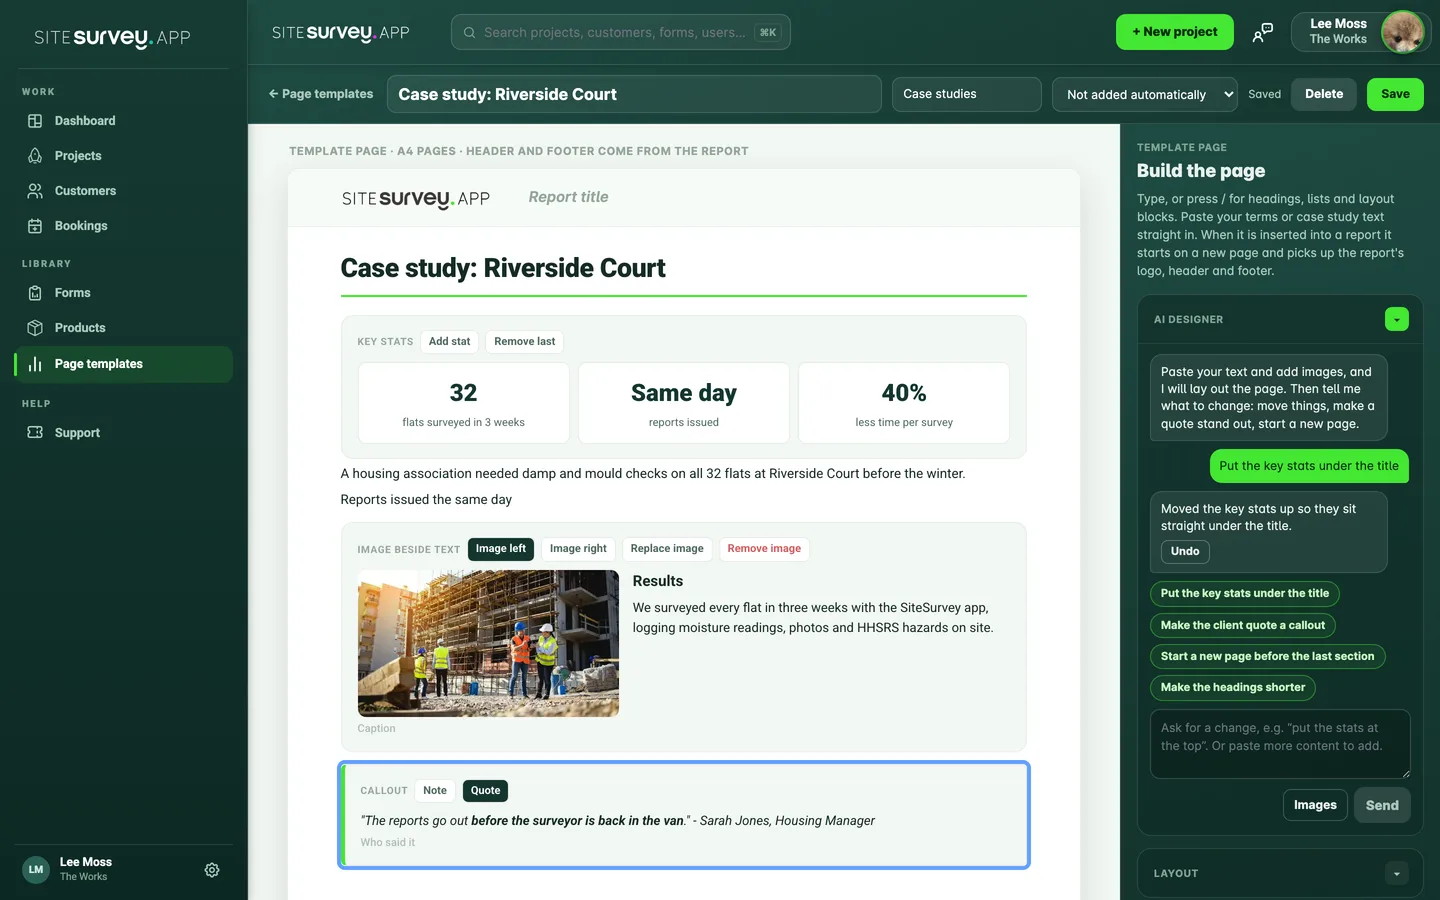The image size is (1440, 900).
Task: Open settings gear next to Lee Moss
Action: coord(212,870)
